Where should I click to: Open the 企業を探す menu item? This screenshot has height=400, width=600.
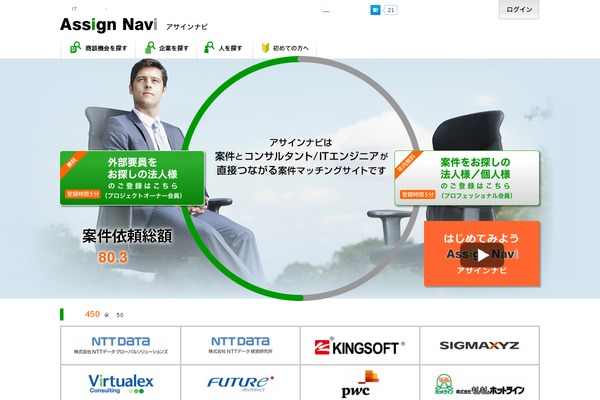point(166,48)
